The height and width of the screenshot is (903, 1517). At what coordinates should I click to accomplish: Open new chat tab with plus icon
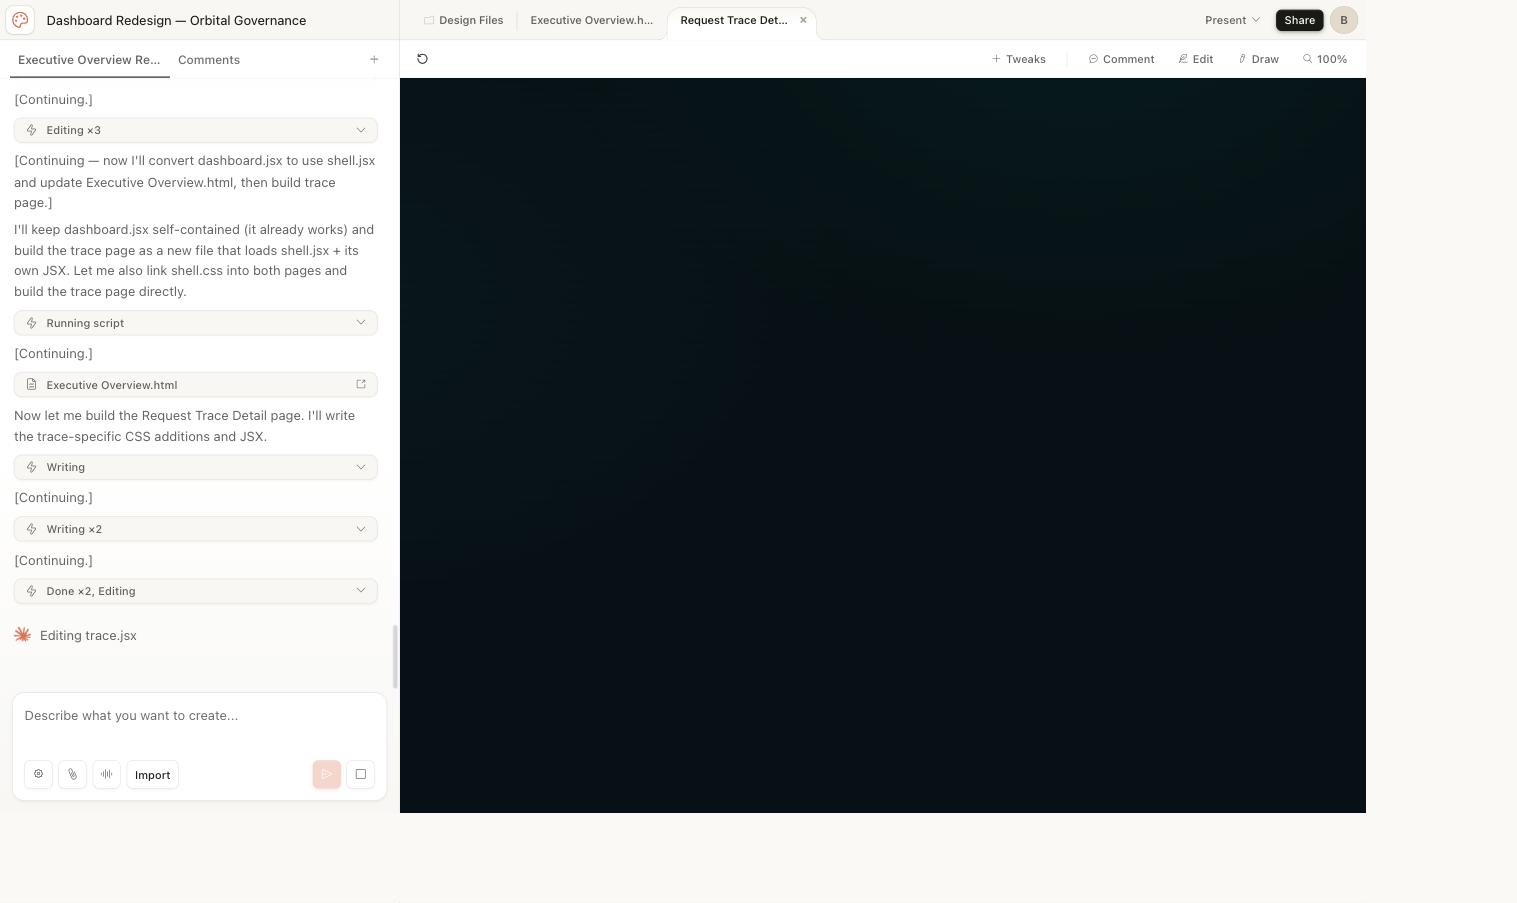(374, 60)
